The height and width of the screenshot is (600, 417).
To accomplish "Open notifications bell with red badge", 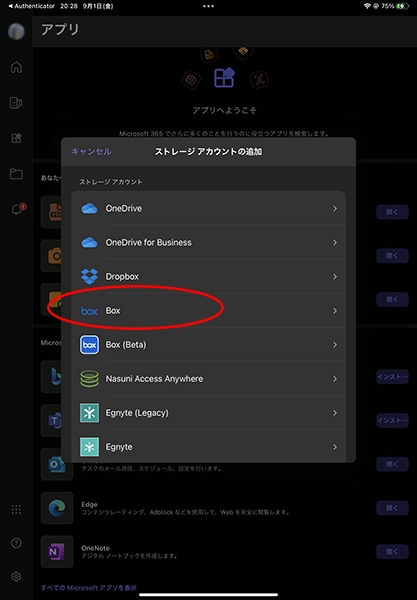I will click(18, 209).
